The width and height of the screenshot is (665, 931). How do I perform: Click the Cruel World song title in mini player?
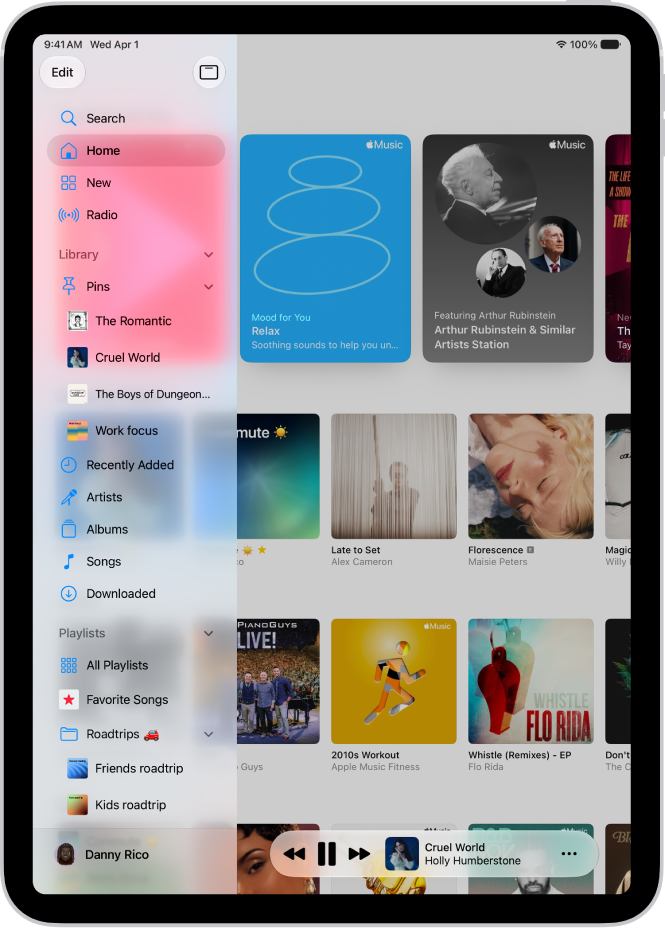(x=455, y=847)
